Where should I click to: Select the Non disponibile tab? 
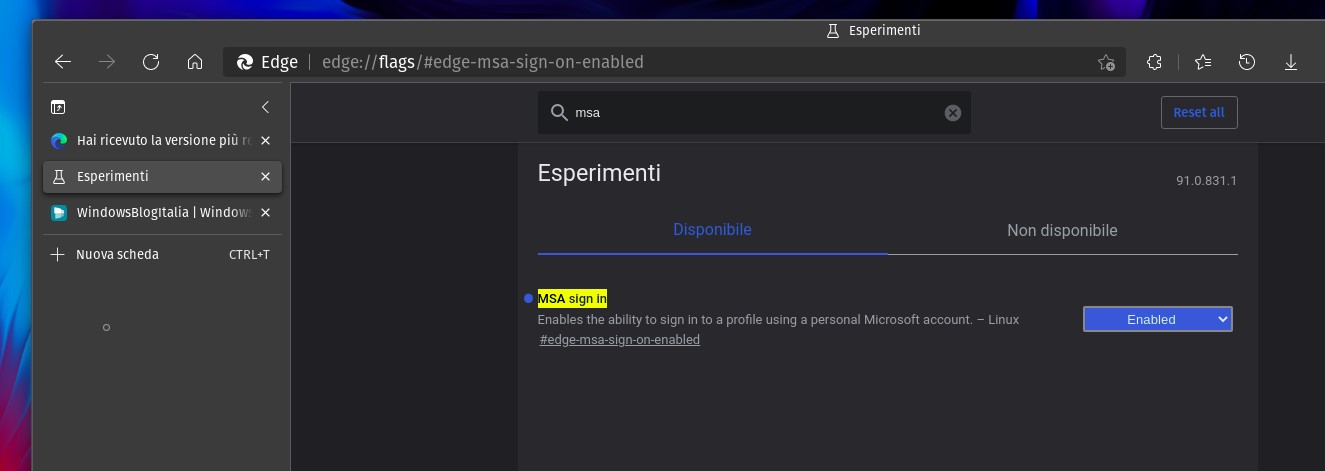pyautogui.click(x=1062, y=231)
